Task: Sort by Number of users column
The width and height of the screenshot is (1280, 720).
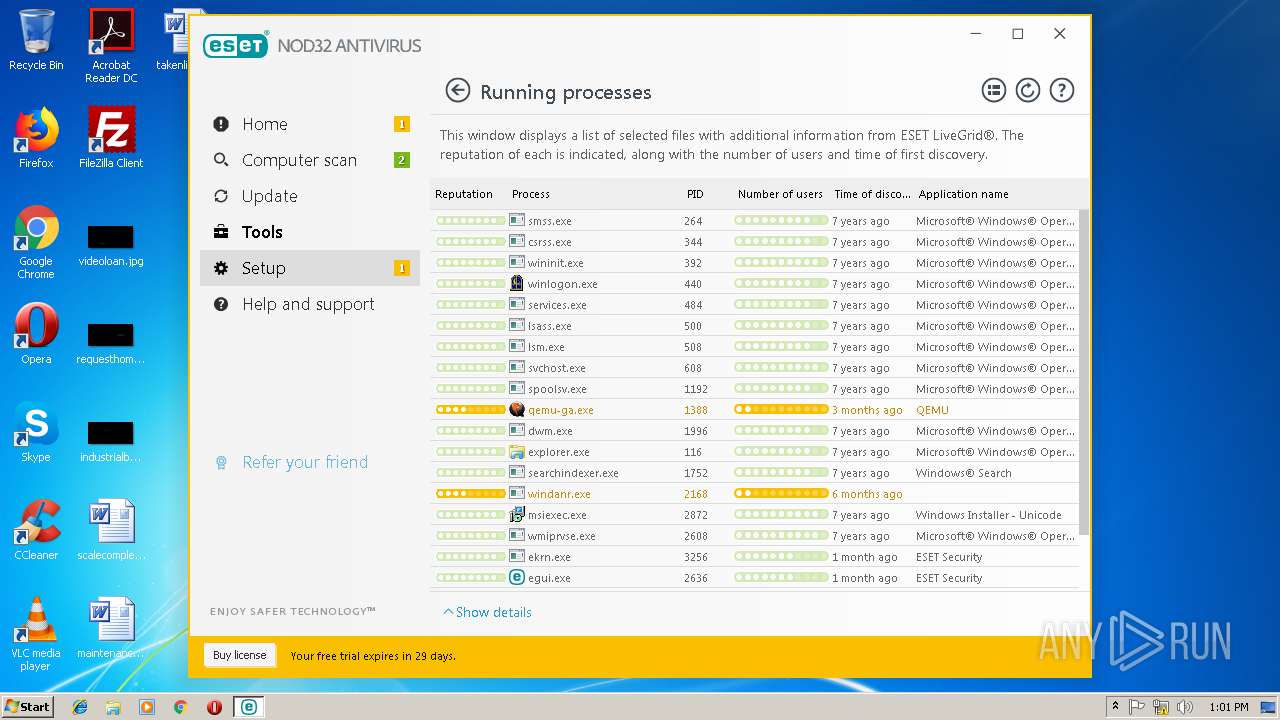Action: (780, 194)
